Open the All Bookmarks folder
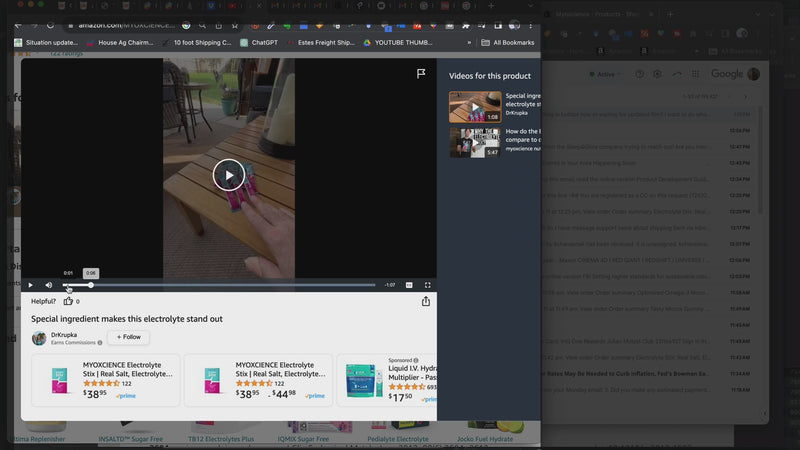The height and width of the screenshot is (450, 800). 508,43
